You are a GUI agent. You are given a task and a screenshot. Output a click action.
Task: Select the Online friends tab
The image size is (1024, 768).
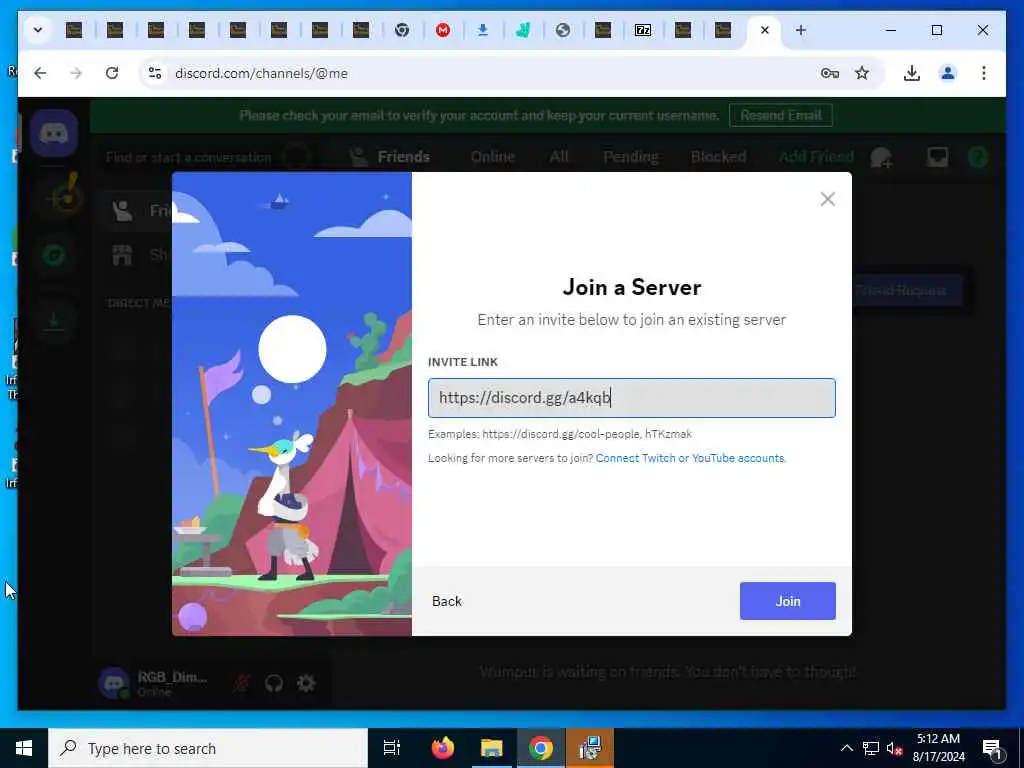pyautogui.click(x=492, y=157)
